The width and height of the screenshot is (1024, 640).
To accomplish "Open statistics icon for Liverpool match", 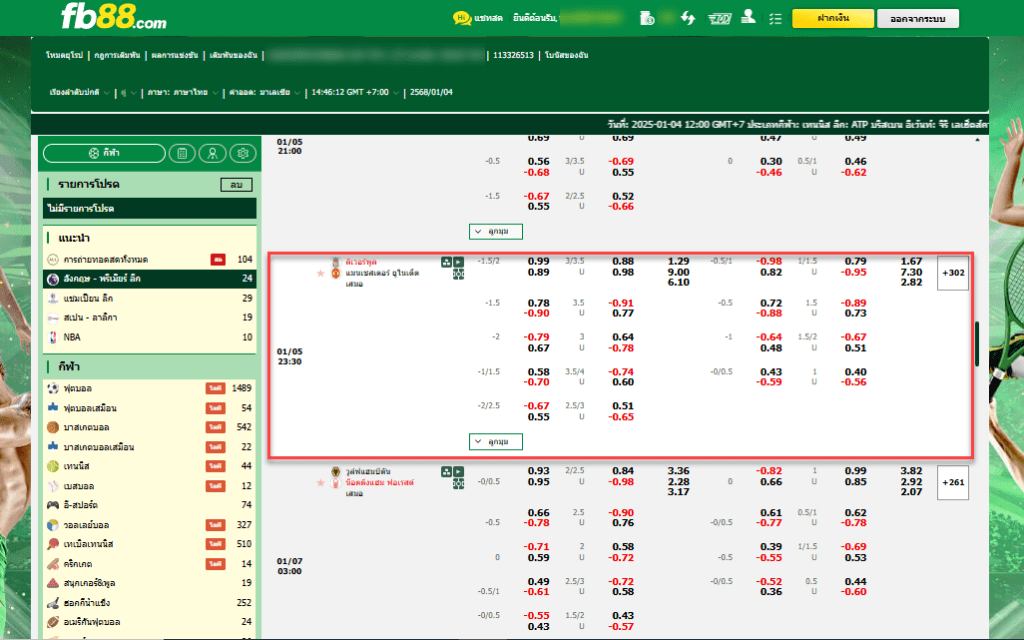I will (x=447, y=262).
